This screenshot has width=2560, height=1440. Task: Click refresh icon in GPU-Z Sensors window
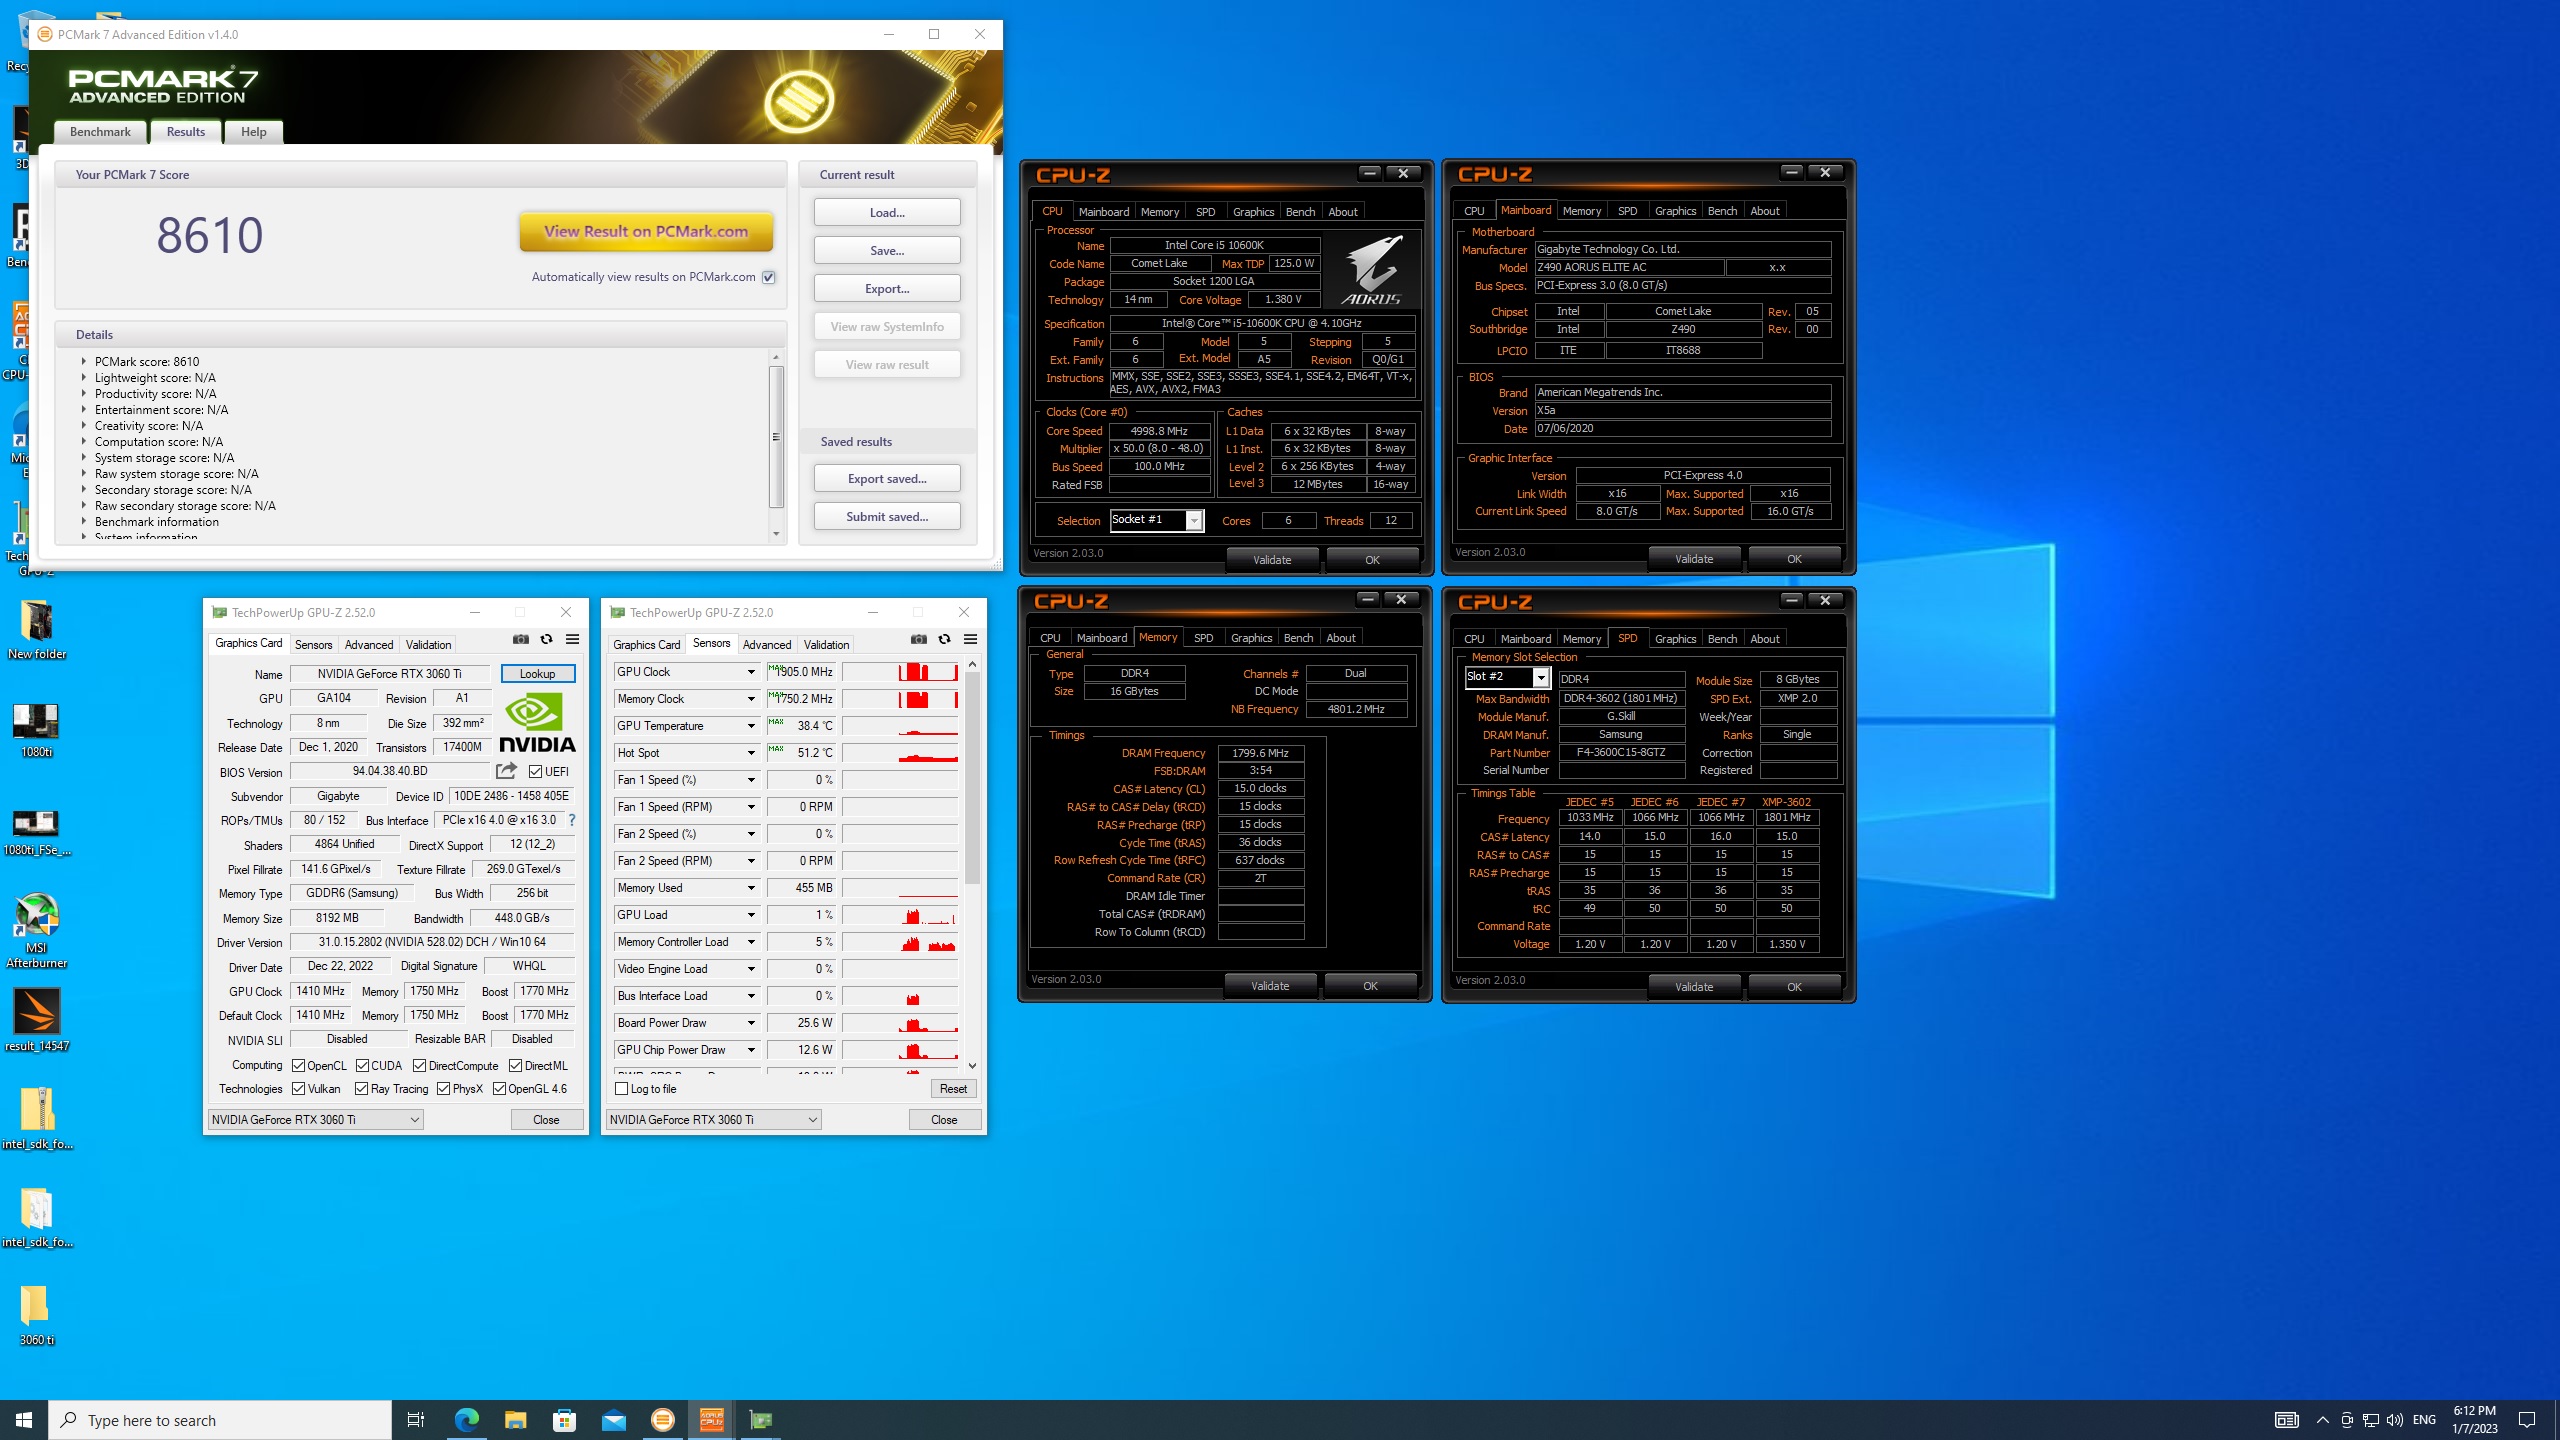point(944,640)
